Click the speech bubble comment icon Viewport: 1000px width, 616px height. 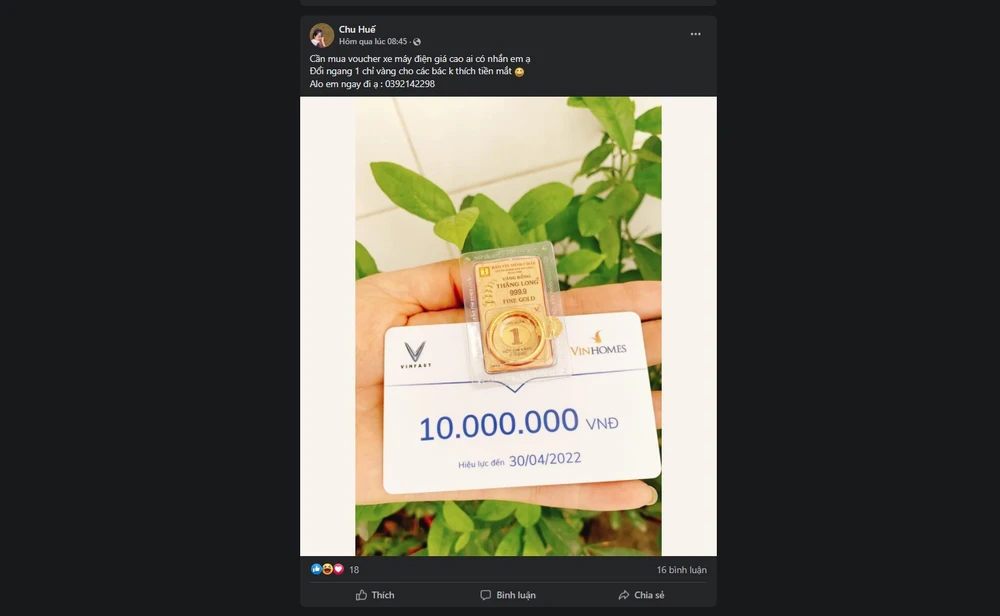click(x=486, y=595)
